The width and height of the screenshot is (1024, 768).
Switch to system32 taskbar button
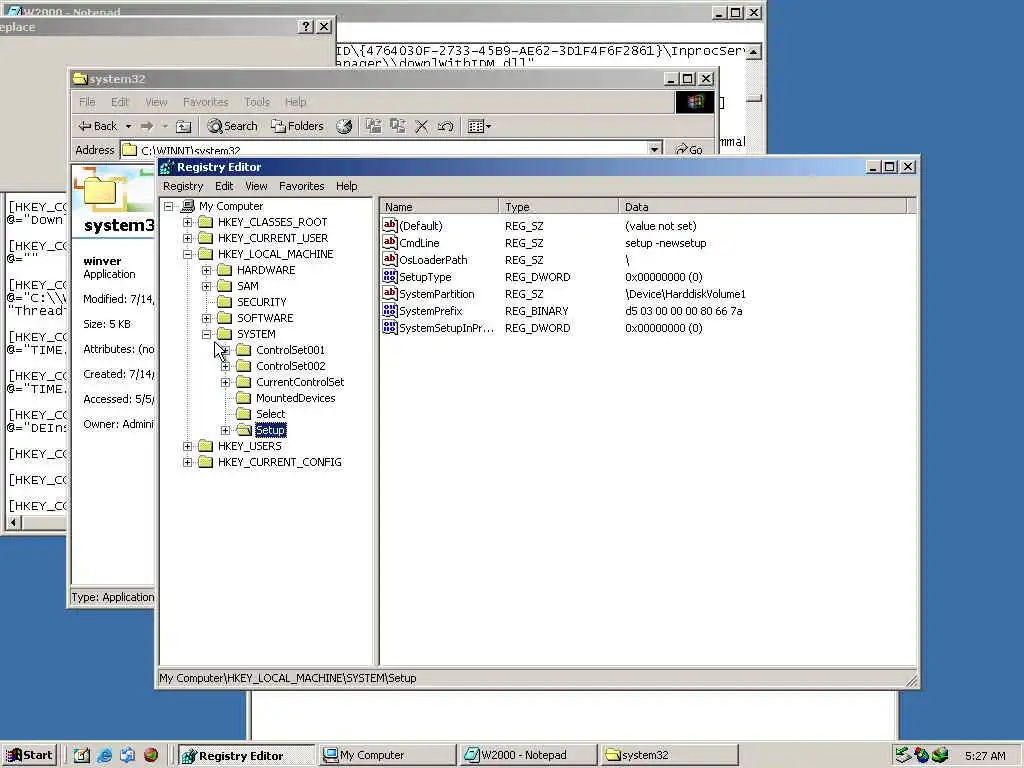tap(670, 755)
